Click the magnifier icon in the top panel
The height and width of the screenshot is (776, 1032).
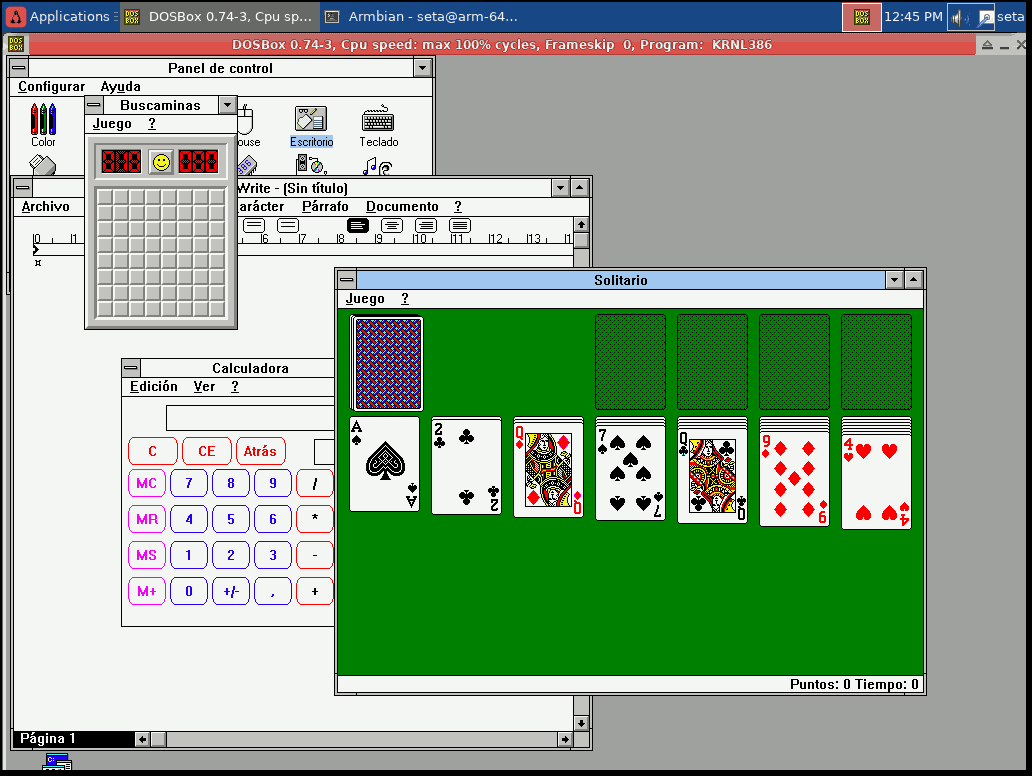click(985, 17)
